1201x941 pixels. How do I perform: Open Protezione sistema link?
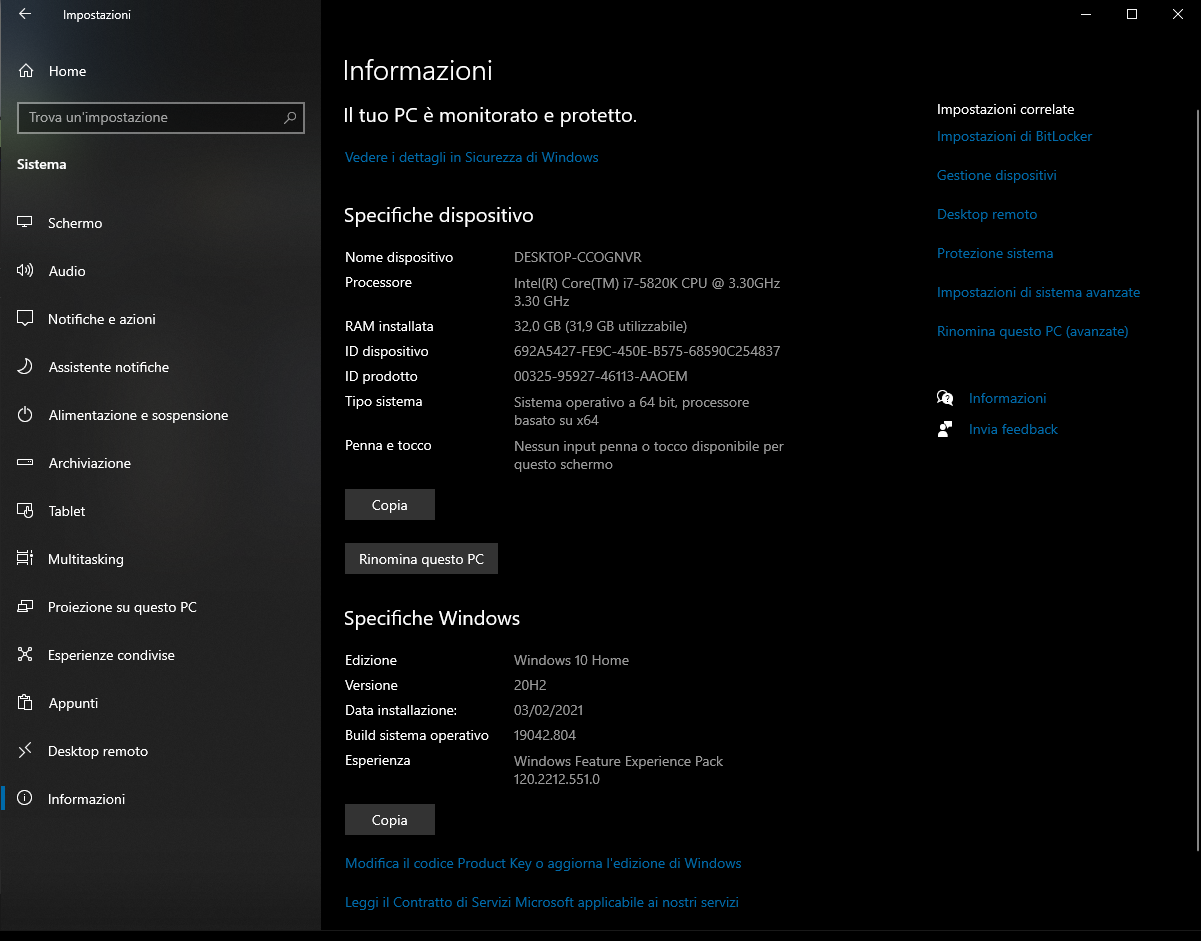click(x=995, y=253)
